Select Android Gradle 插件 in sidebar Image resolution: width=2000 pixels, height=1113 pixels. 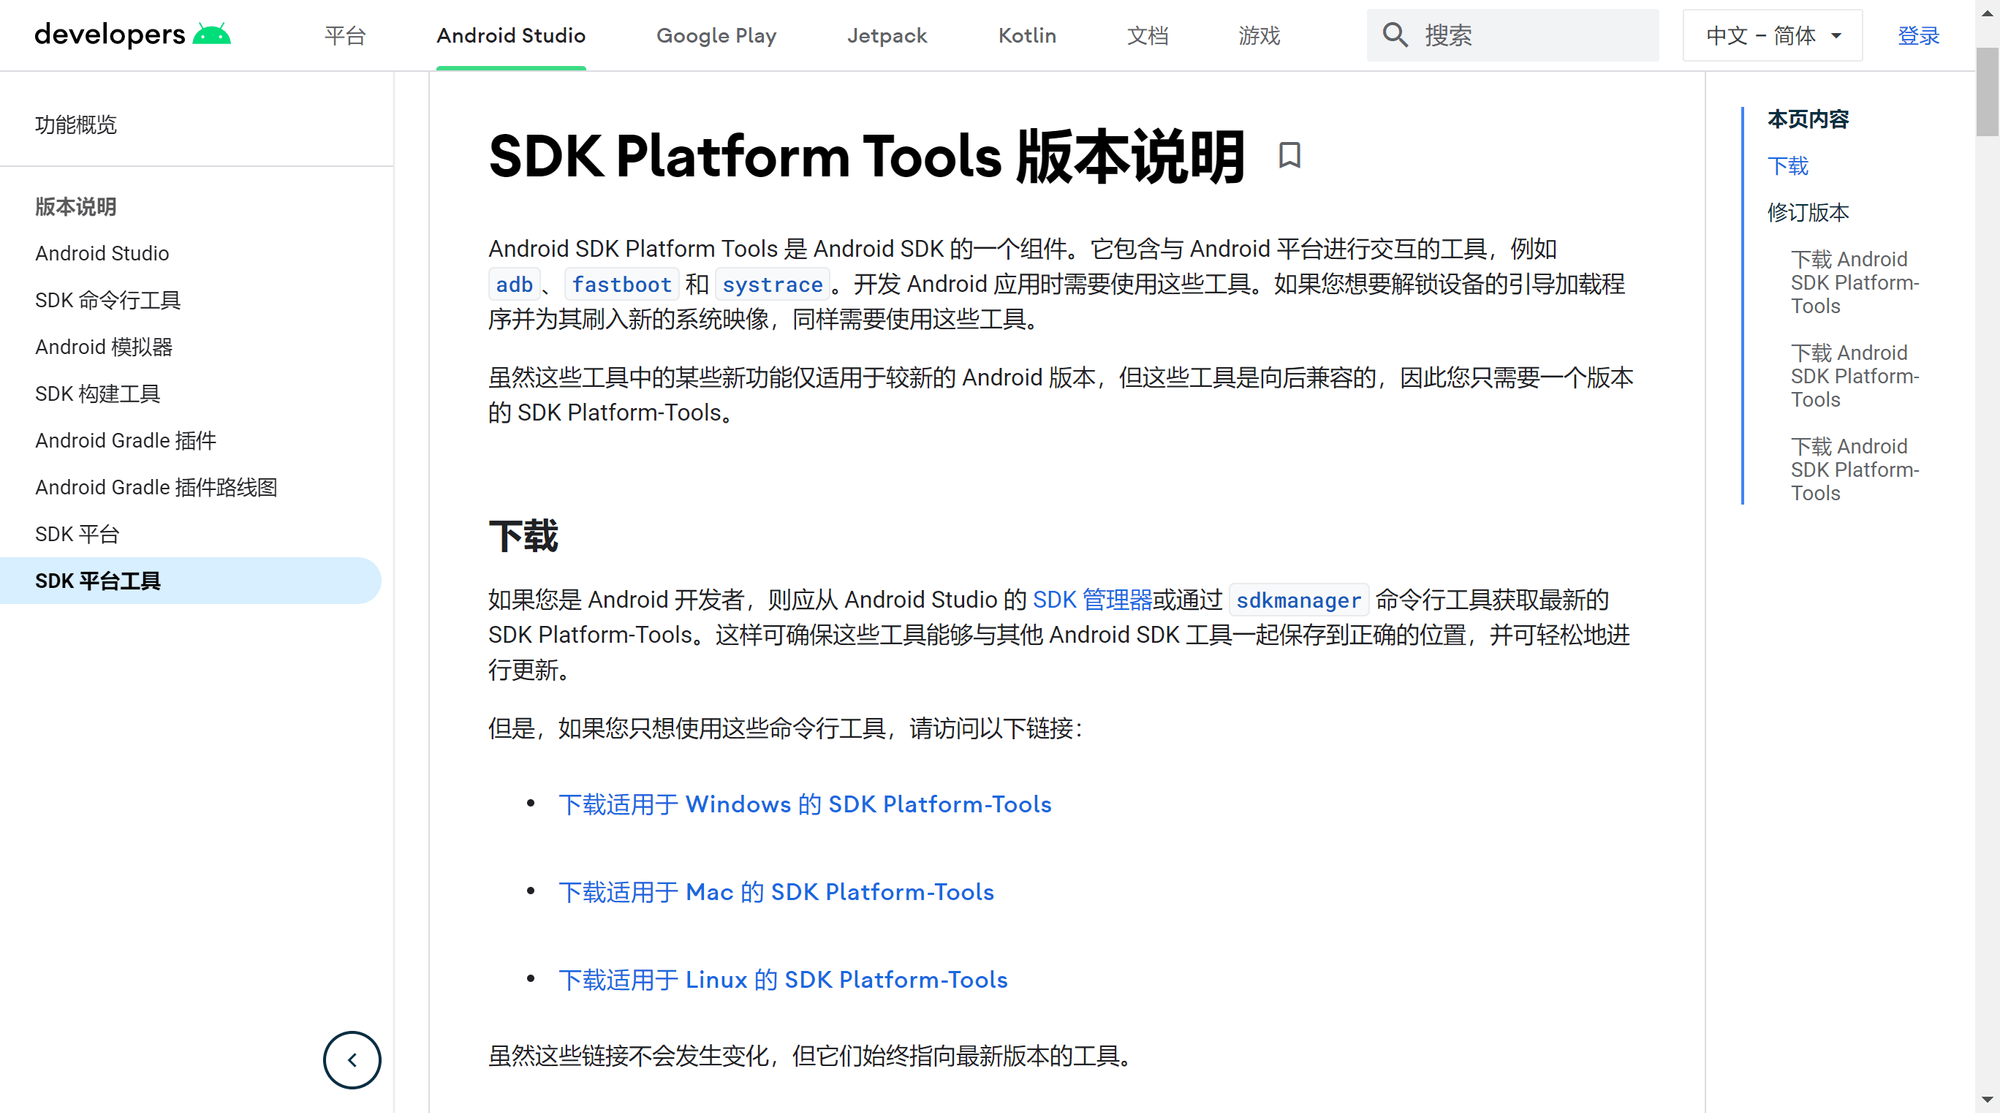click(126, 440)
